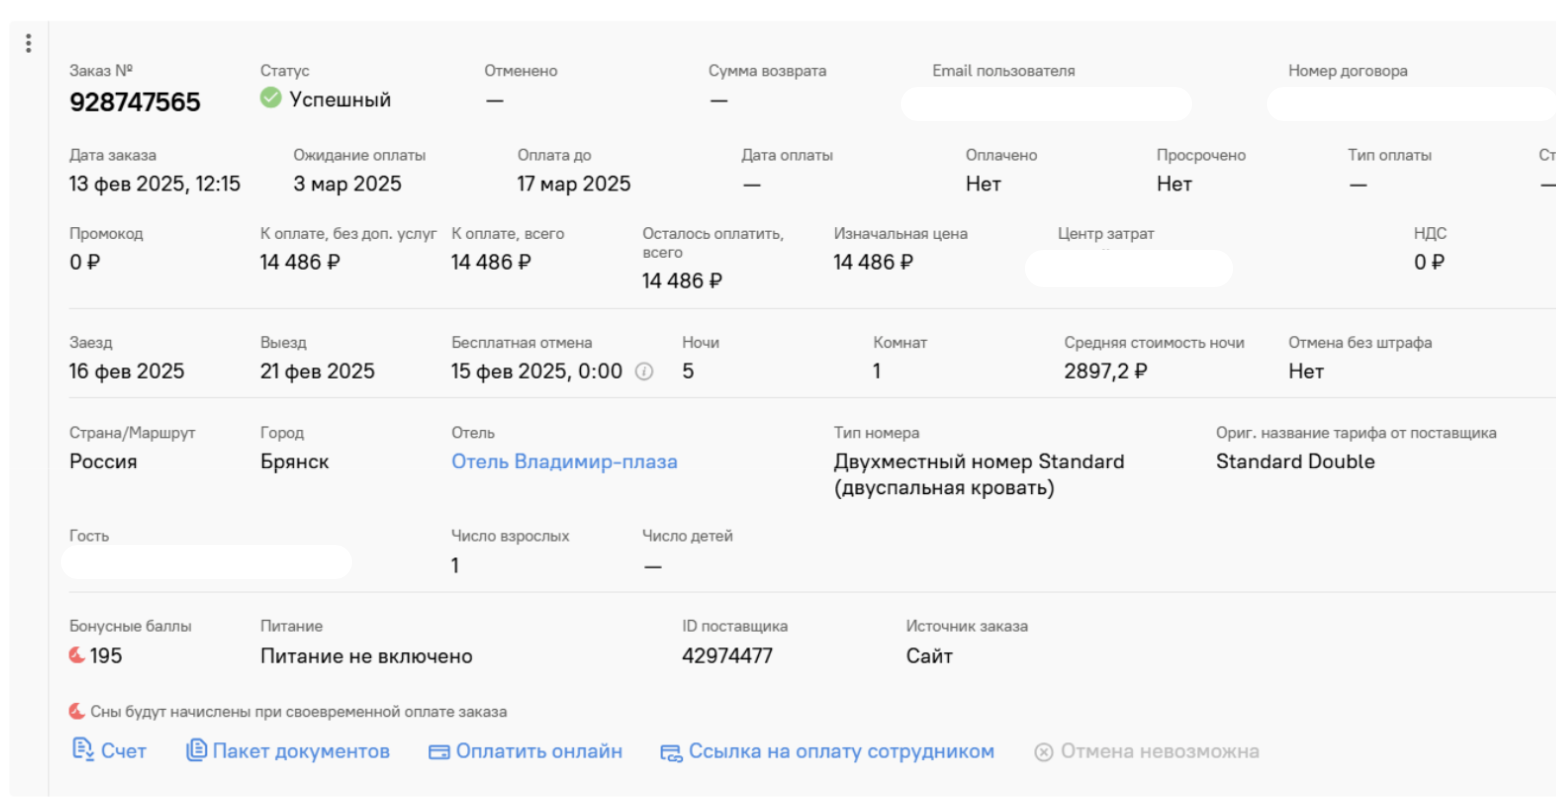Click the Промокод value 0 ₽
The image size is (1556, 808).
(x=85, y=262)
